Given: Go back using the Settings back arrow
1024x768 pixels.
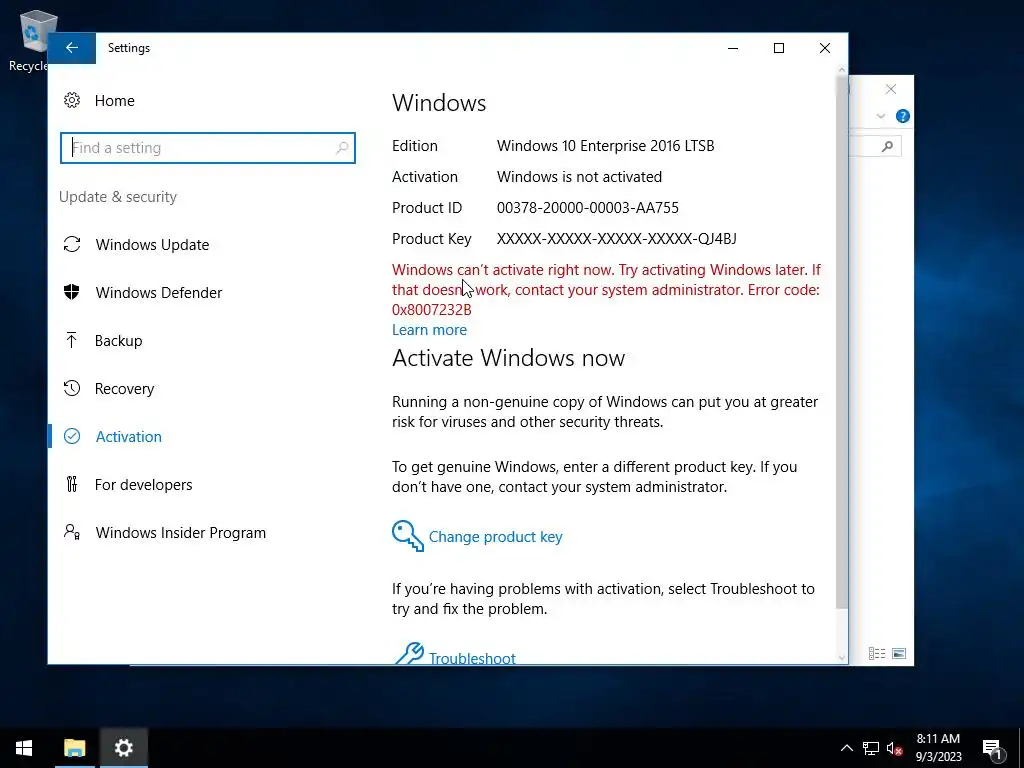Looking at the screenshot, I should [x=72, y=48].
